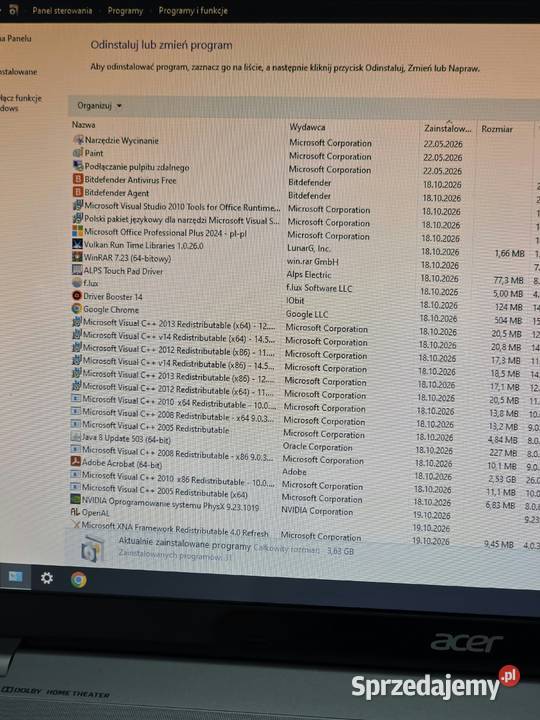This screenshot has width=540, height=720.
Task: Click the Microsoft XNA Framework icon
Action: (75, 524)
